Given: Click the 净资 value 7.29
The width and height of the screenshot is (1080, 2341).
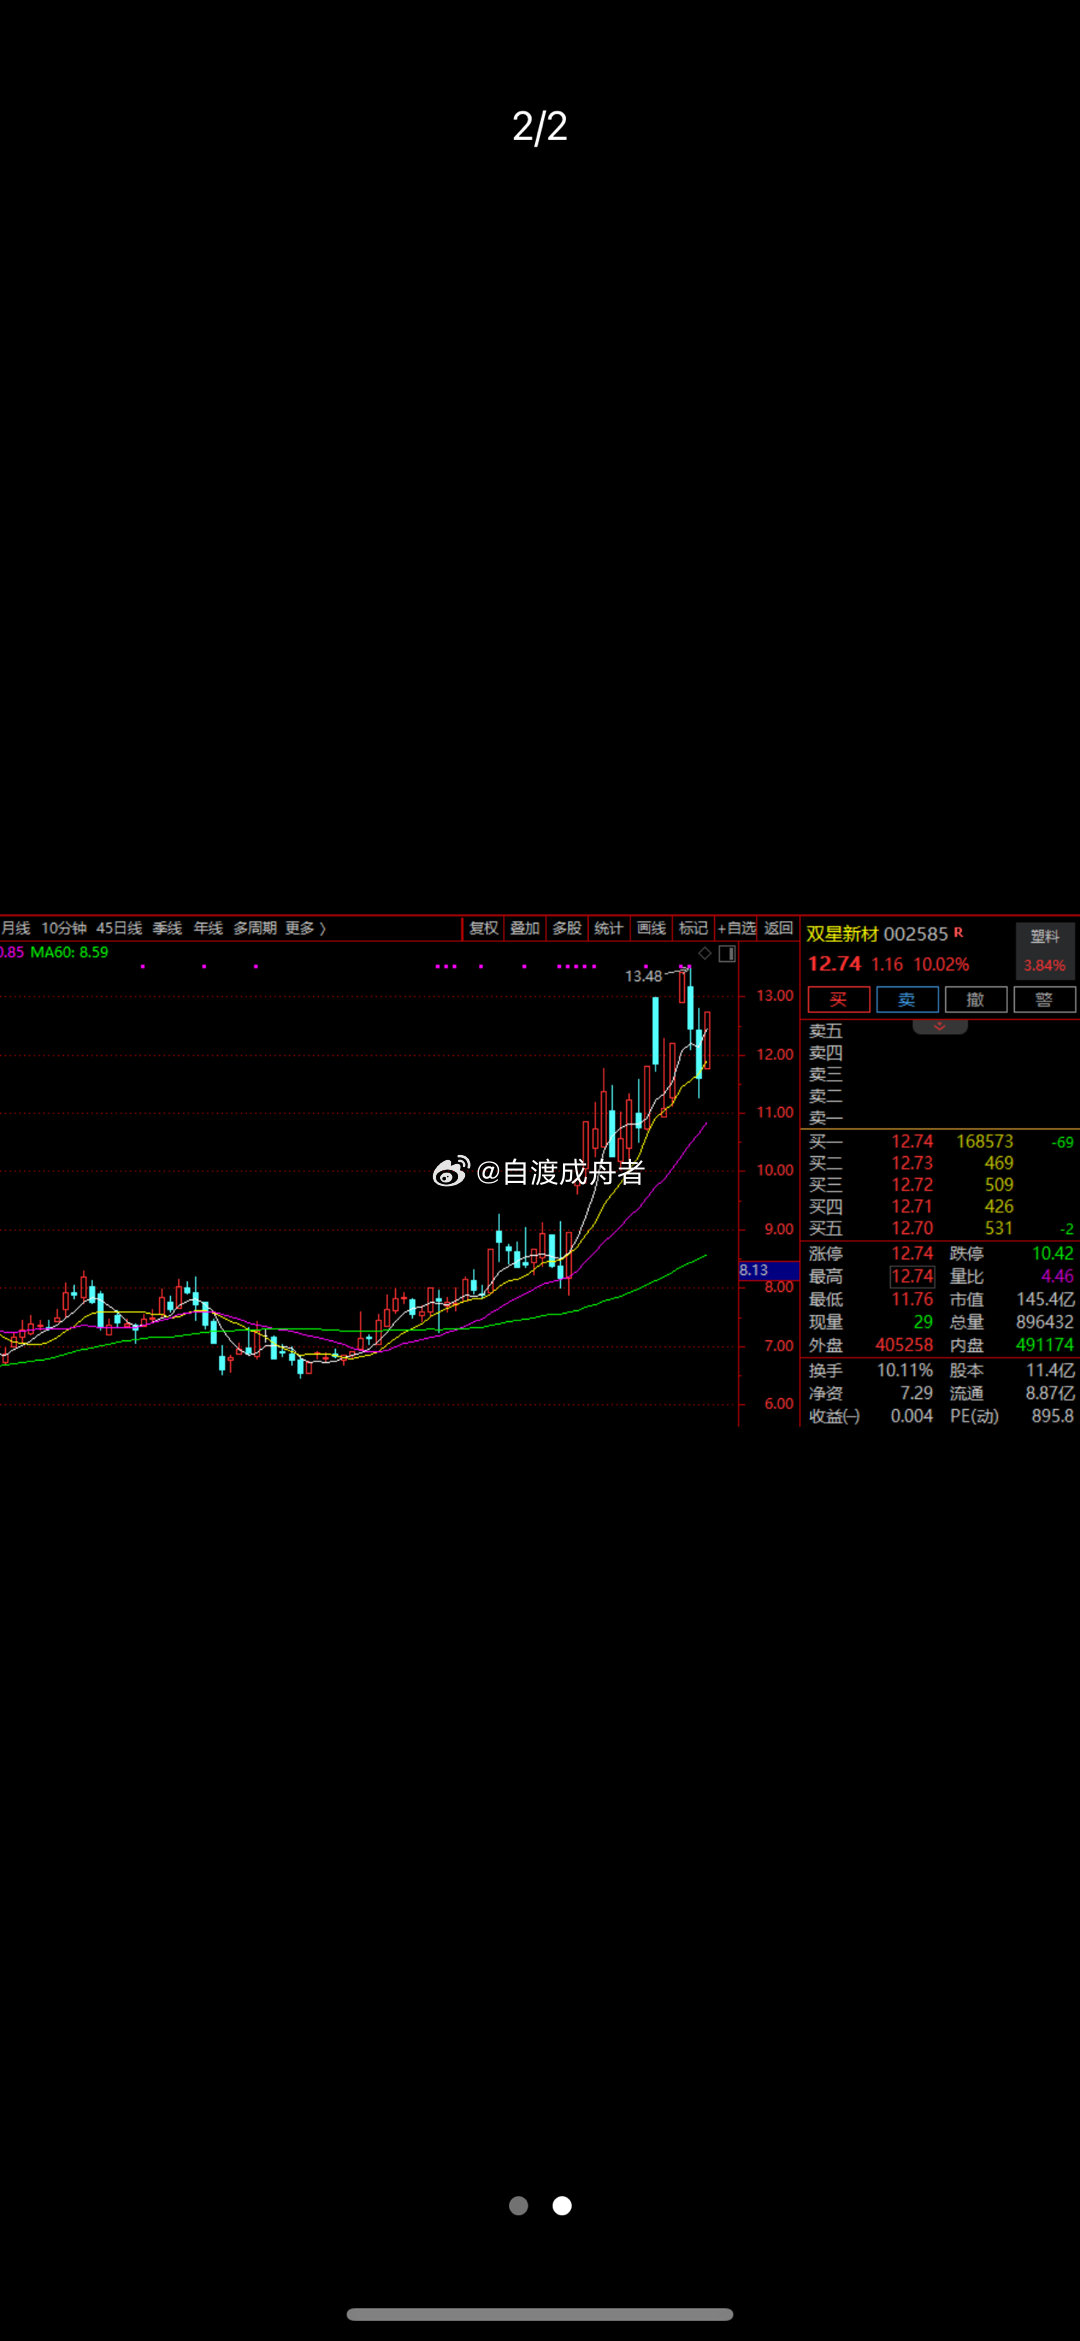Looking at the screenshot, I should point(916,1393).
